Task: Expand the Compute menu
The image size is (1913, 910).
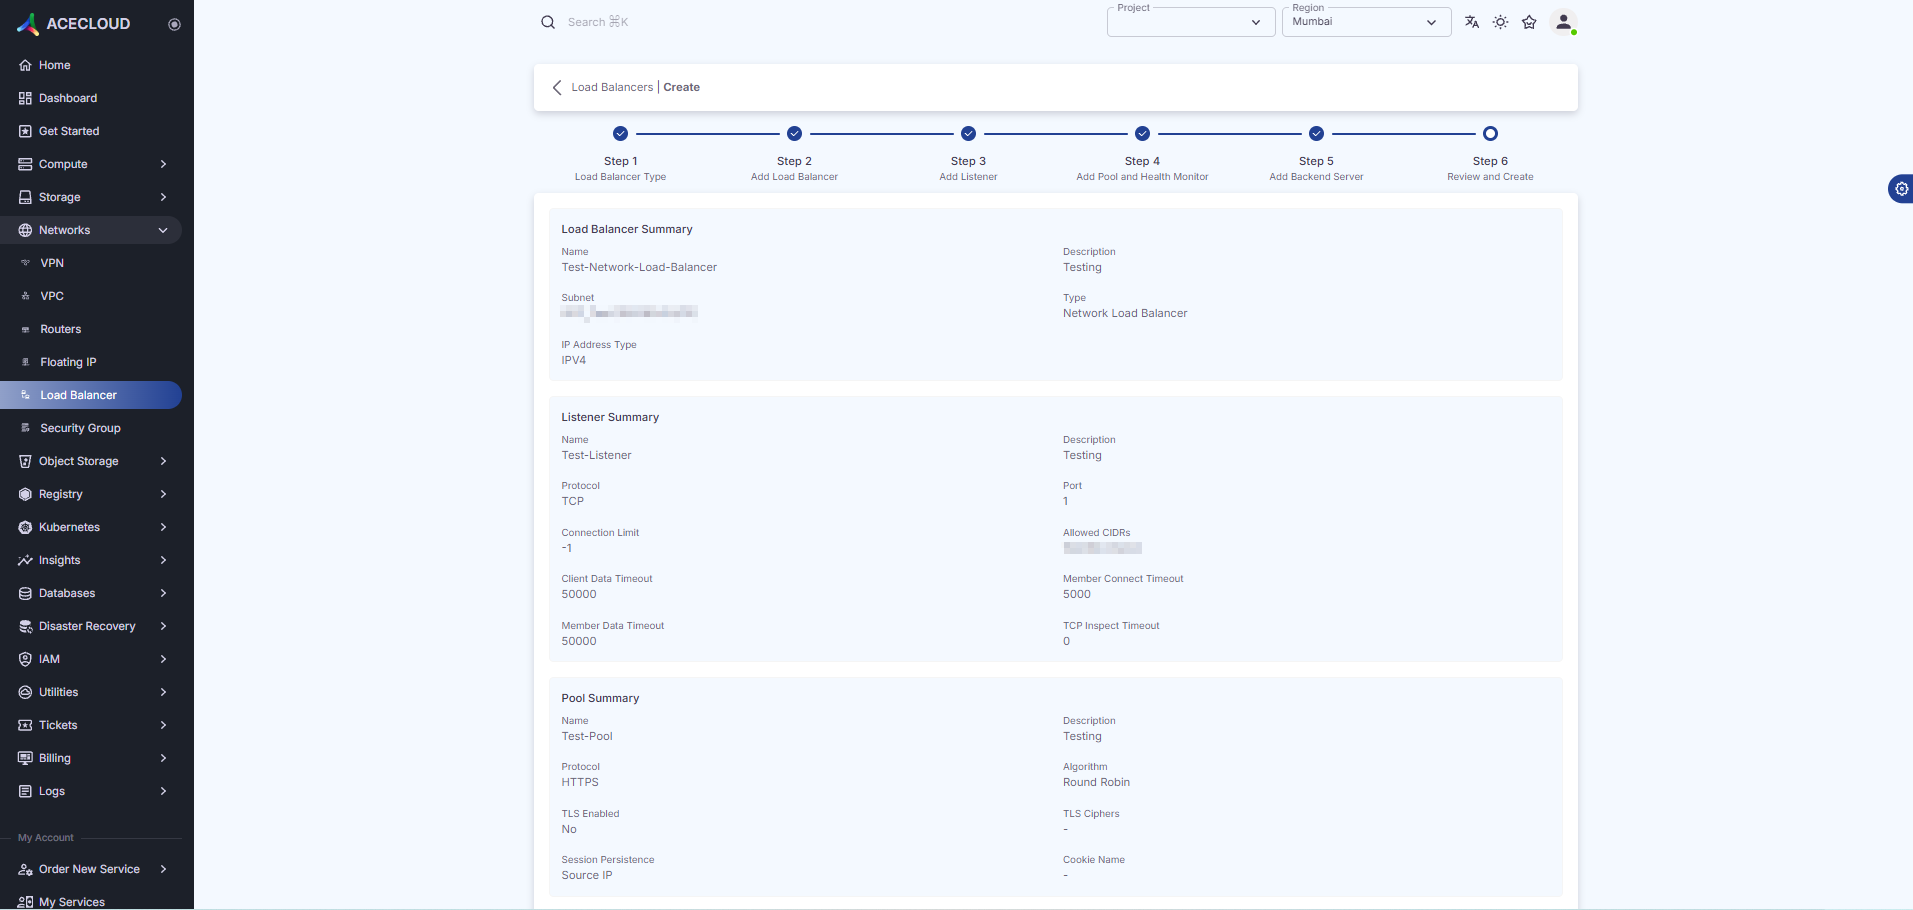Action: click(x=90, y=164)
